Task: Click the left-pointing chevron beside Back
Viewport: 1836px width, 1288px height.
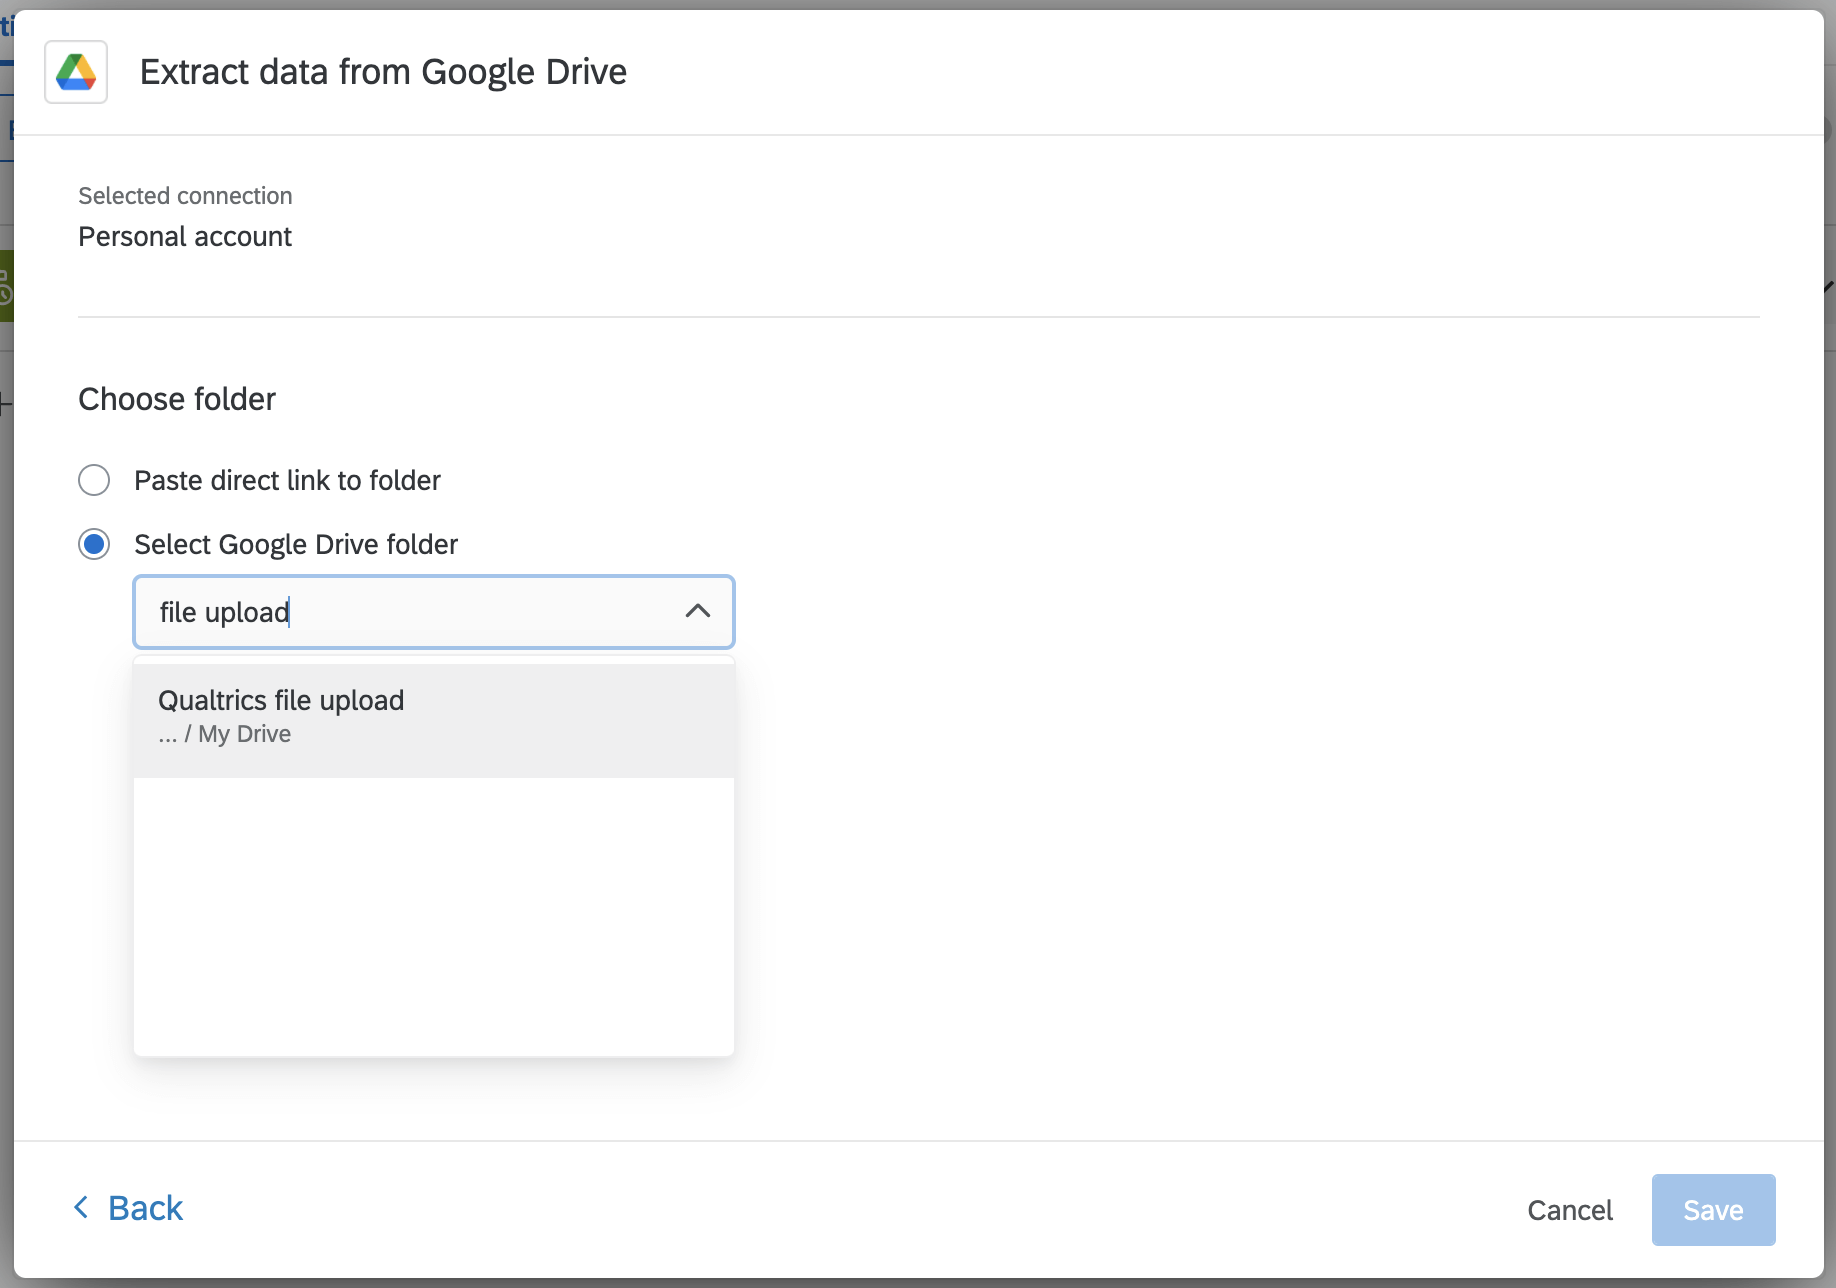Action: pos(82,1207)
